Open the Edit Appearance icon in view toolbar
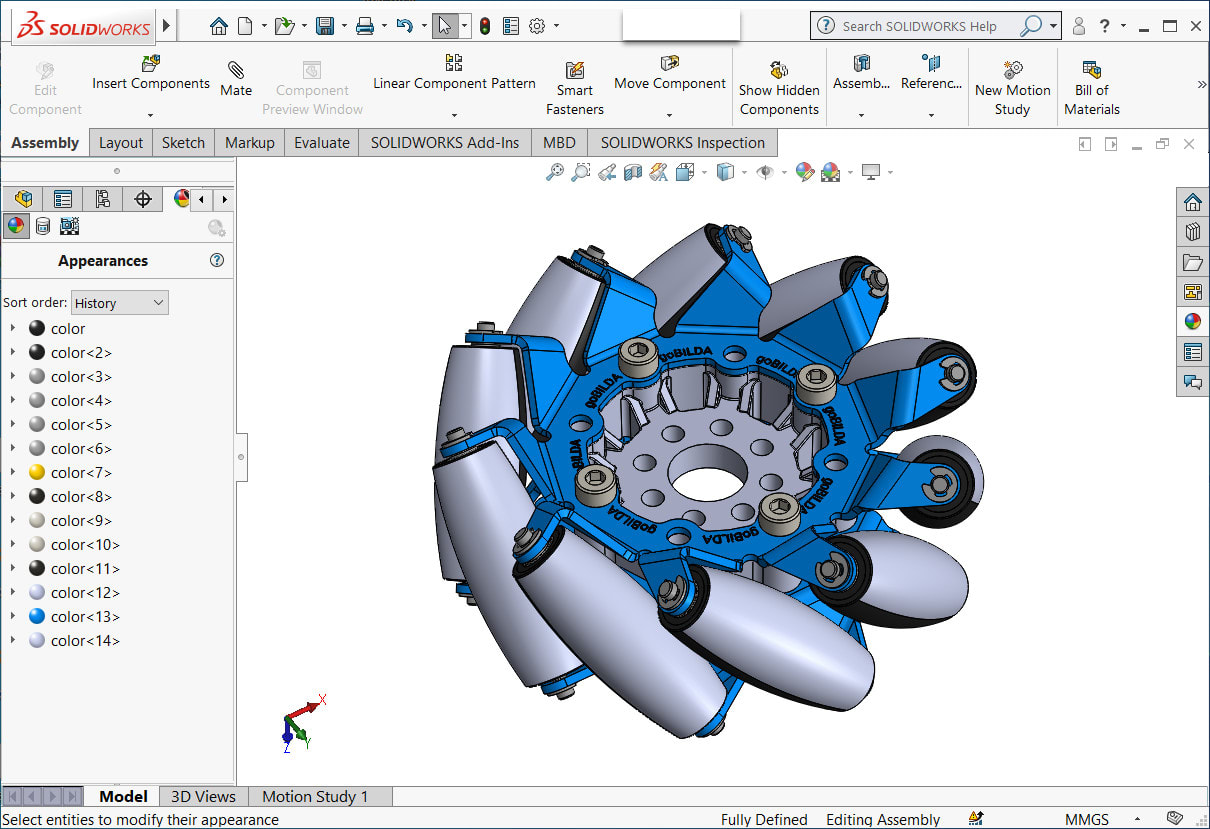 point(805,173)
